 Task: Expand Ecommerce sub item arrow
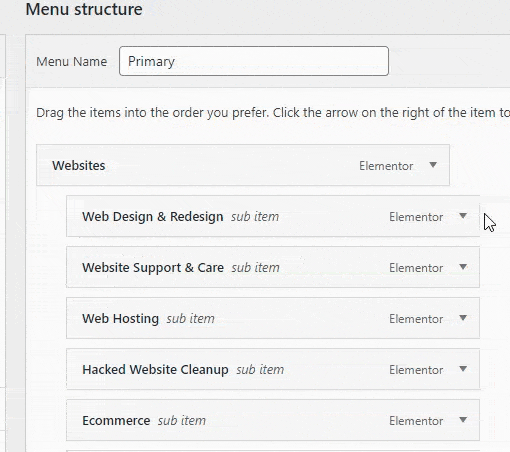point(463,420)
